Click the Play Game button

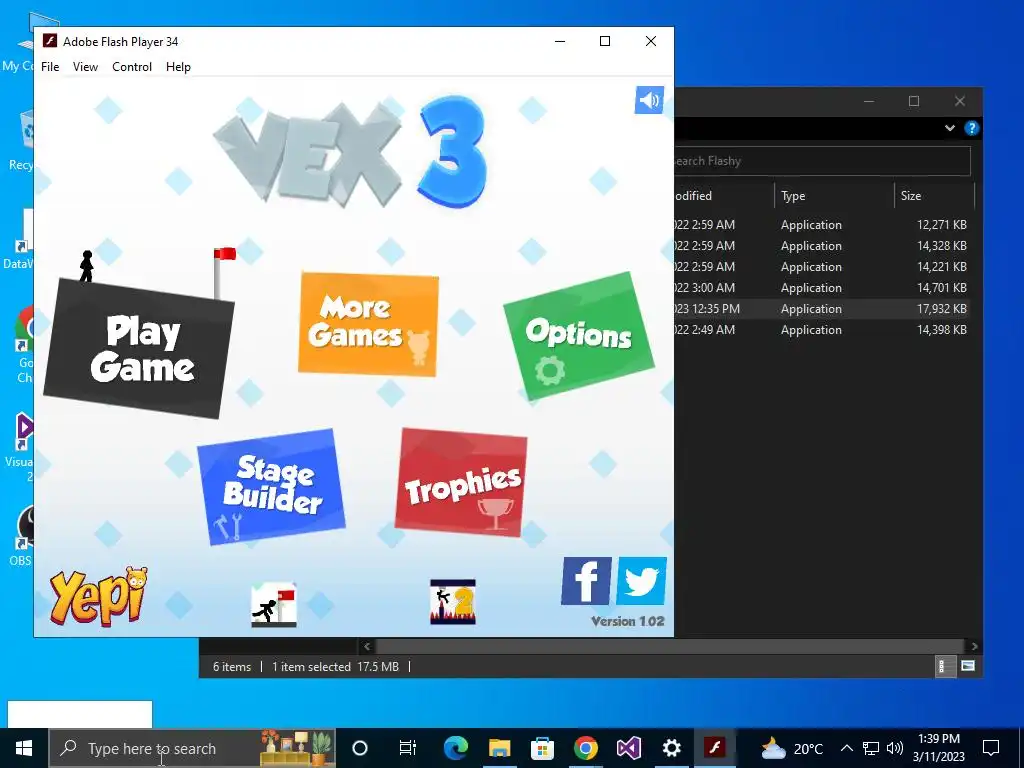pos(139,349)
